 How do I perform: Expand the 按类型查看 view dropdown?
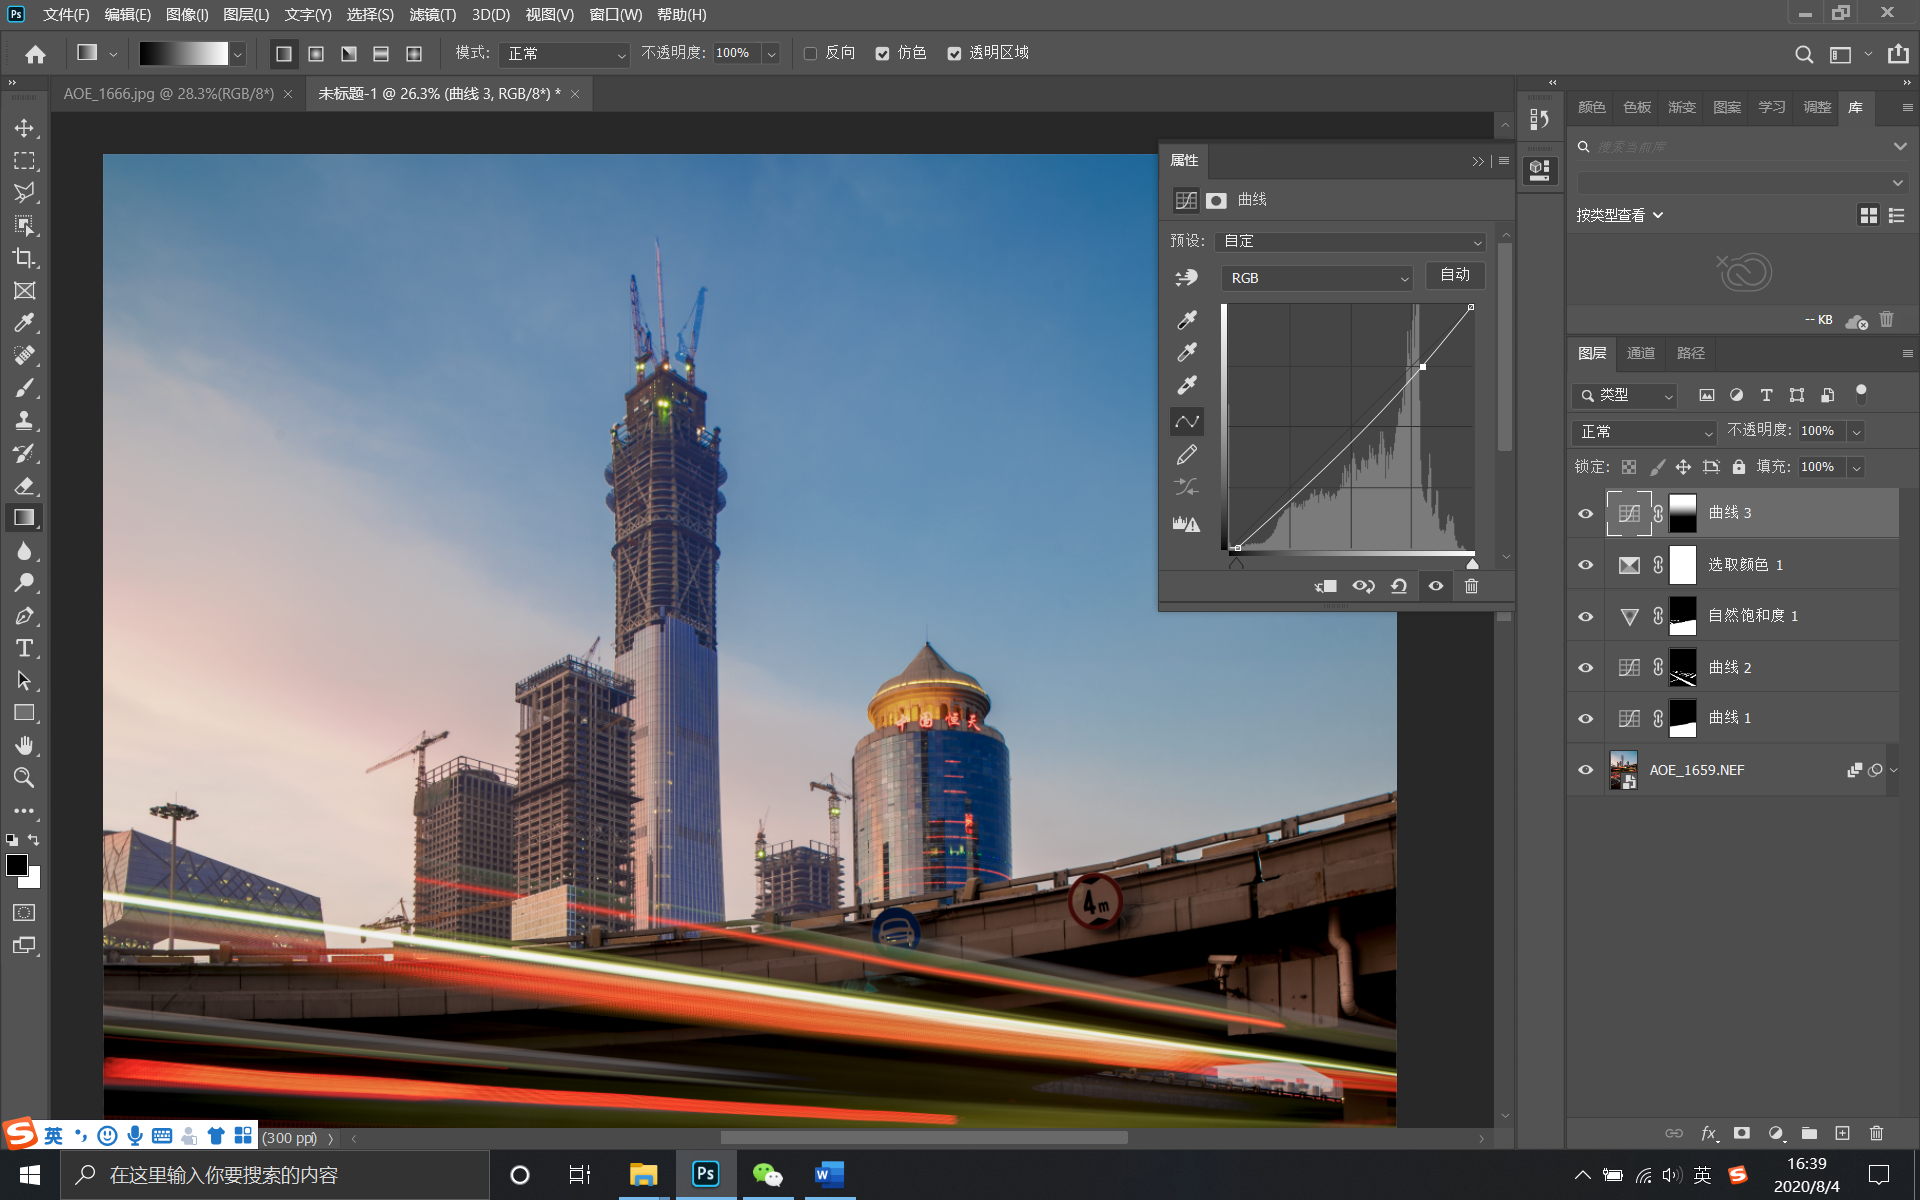[x=1619, y=215]
